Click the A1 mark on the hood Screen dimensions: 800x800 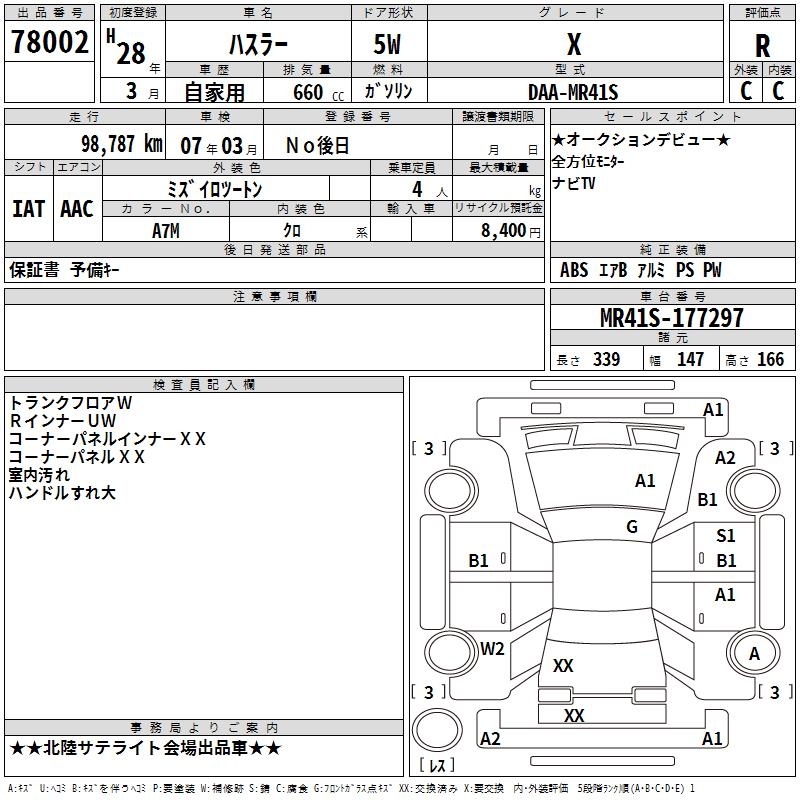(645, 481)
